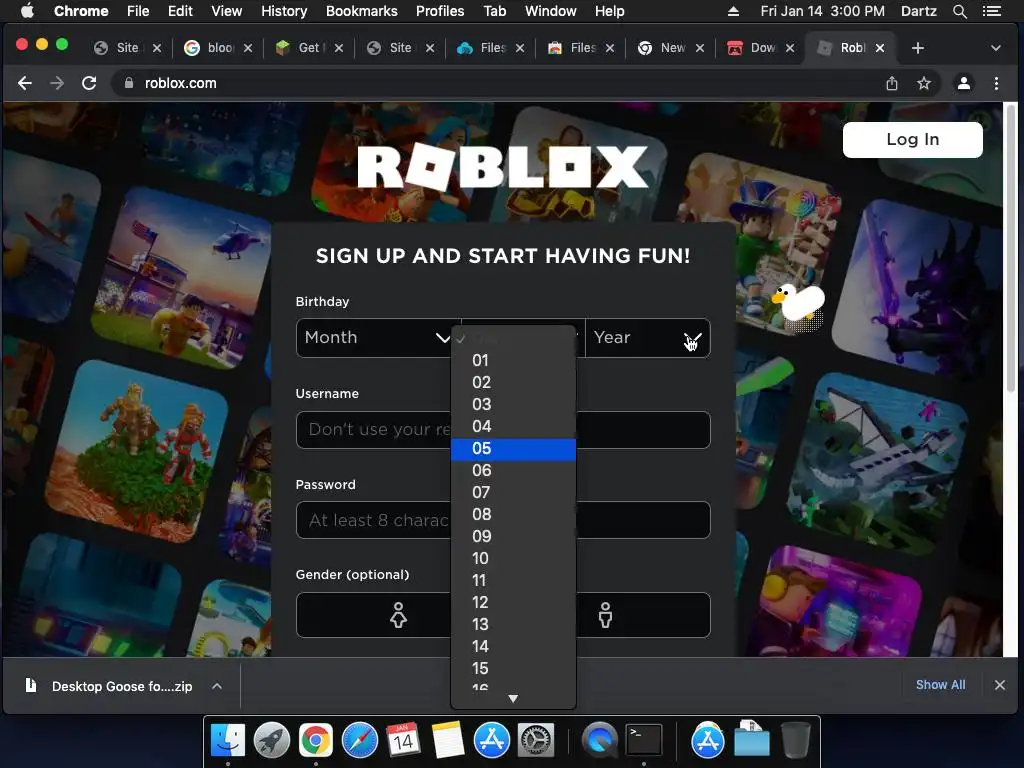
Task: Select day 12 from the list
Action: click(513, 603)
